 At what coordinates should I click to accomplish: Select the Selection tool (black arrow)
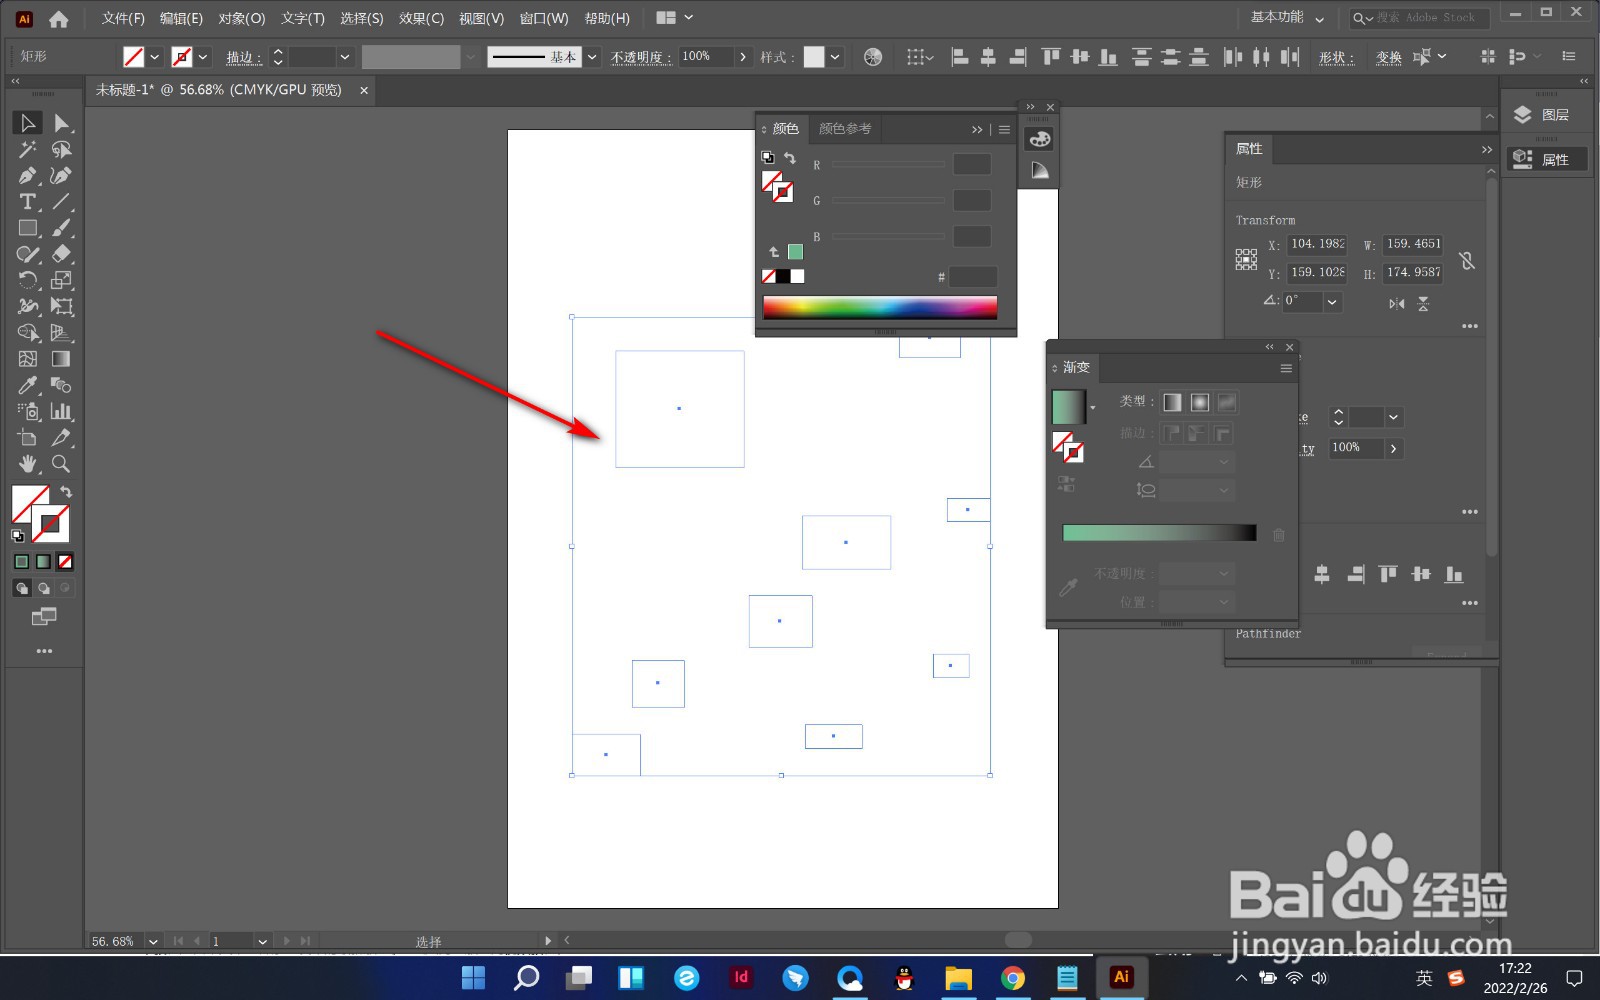pos(28,123)
